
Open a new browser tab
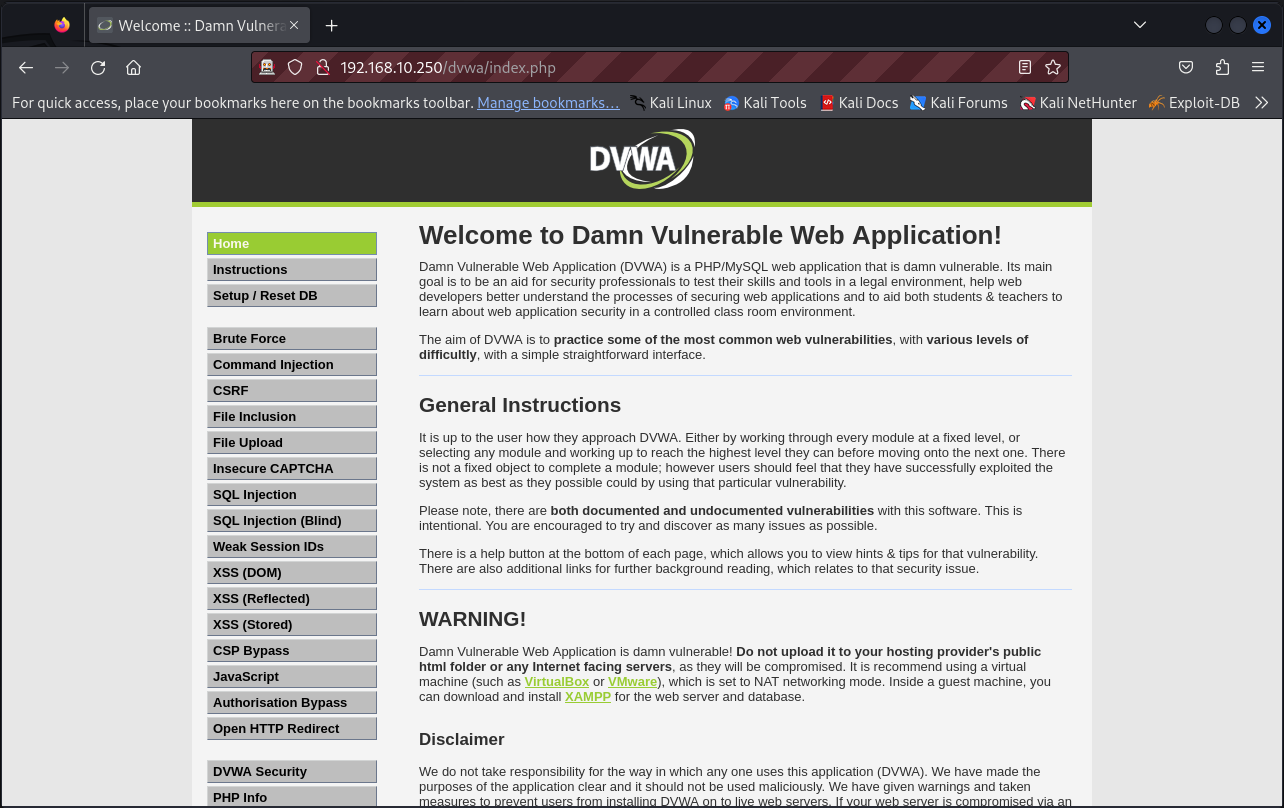(x=332, y=25)
